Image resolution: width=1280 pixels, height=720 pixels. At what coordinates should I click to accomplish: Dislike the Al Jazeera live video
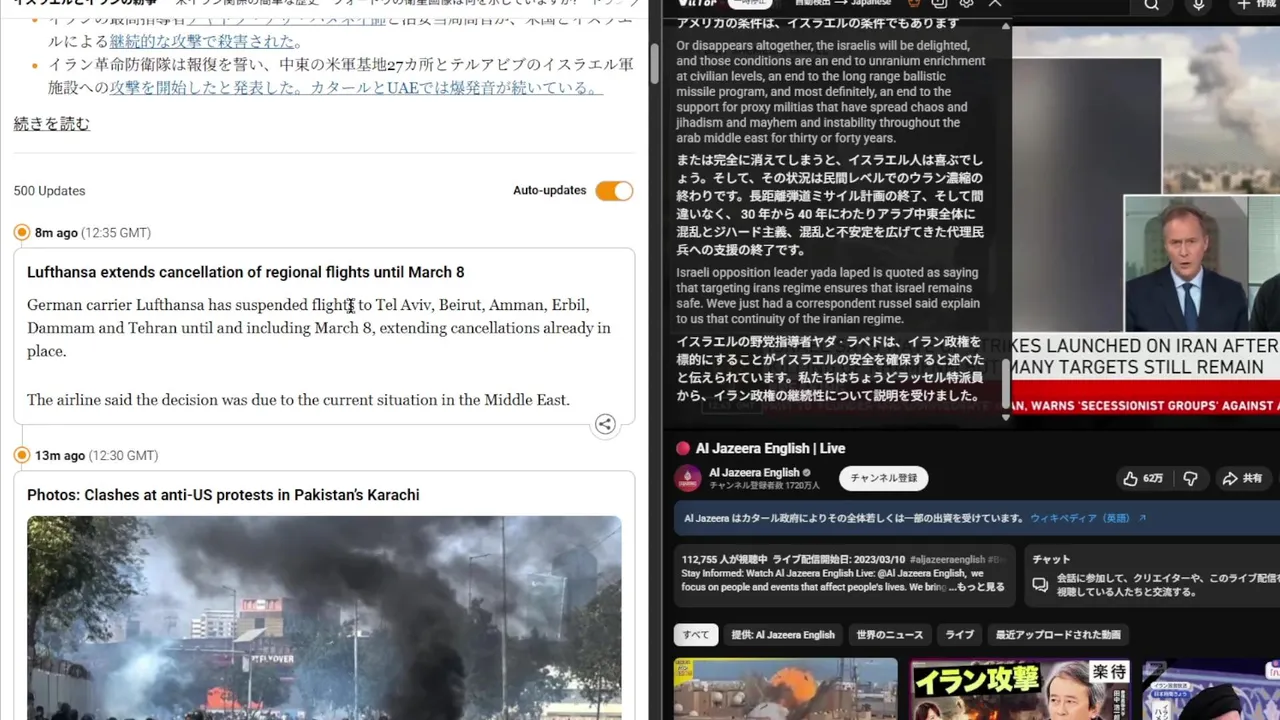point(1190,479)
